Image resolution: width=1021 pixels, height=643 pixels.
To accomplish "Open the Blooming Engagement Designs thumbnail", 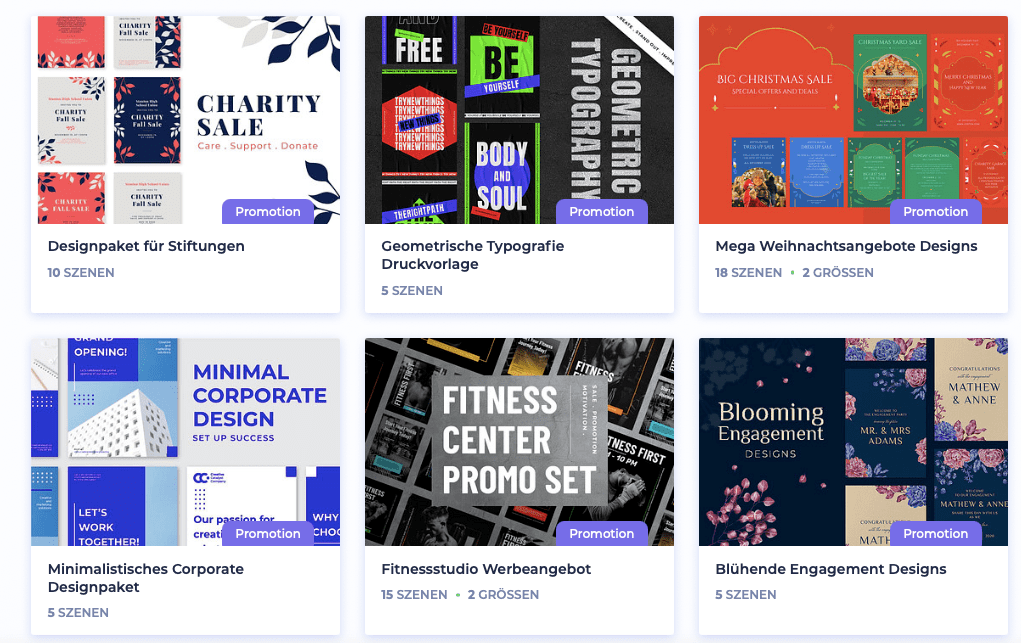I will (x=853, y=442).
